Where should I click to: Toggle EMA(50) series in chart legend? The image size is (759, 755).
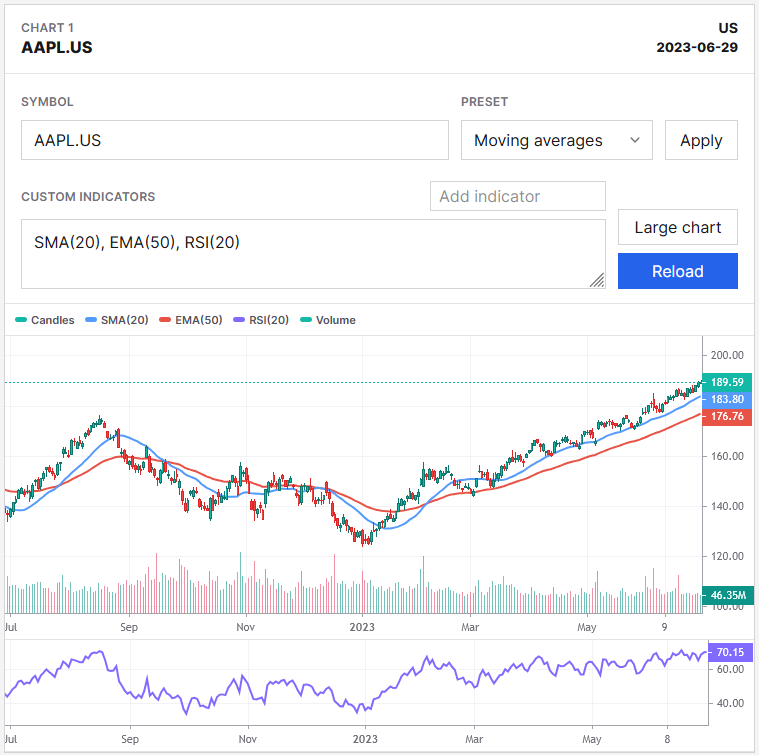[x=191, y=320]
